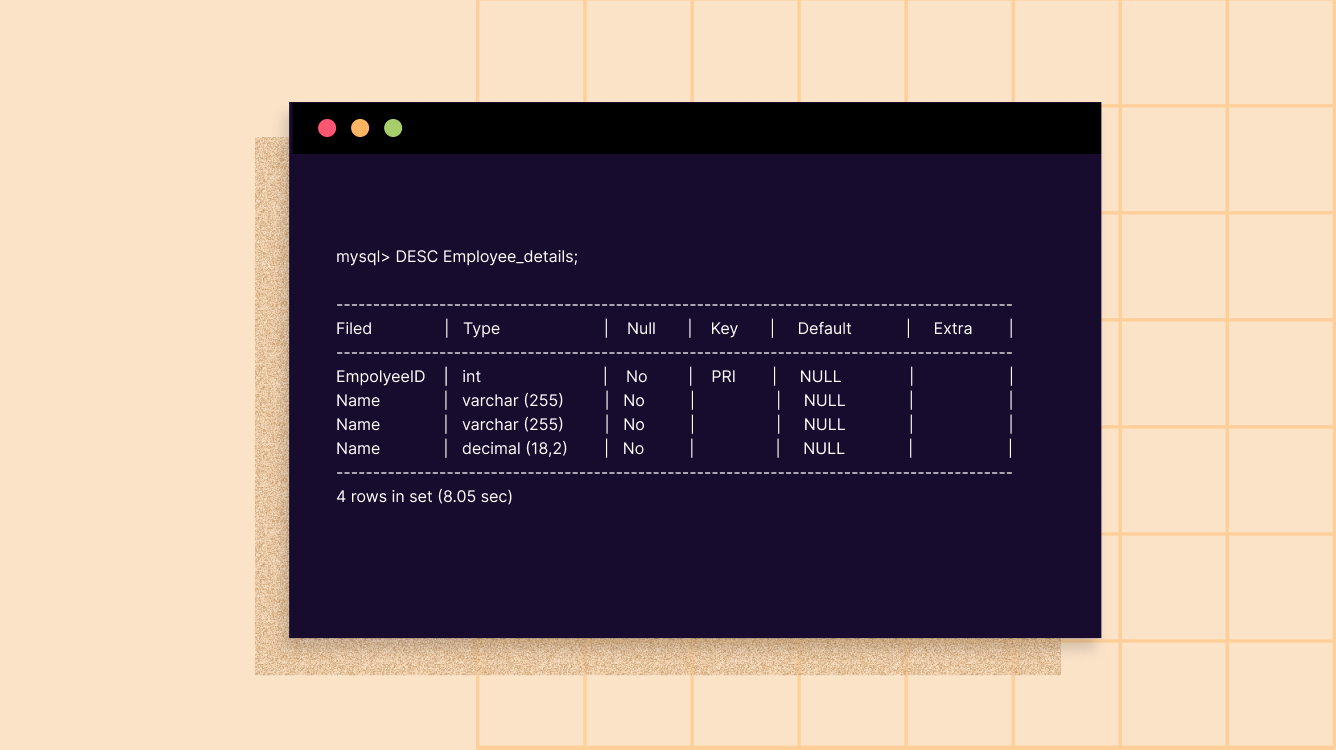
Task: Click the green maximize window dot
Action: [x=393, y=128]
